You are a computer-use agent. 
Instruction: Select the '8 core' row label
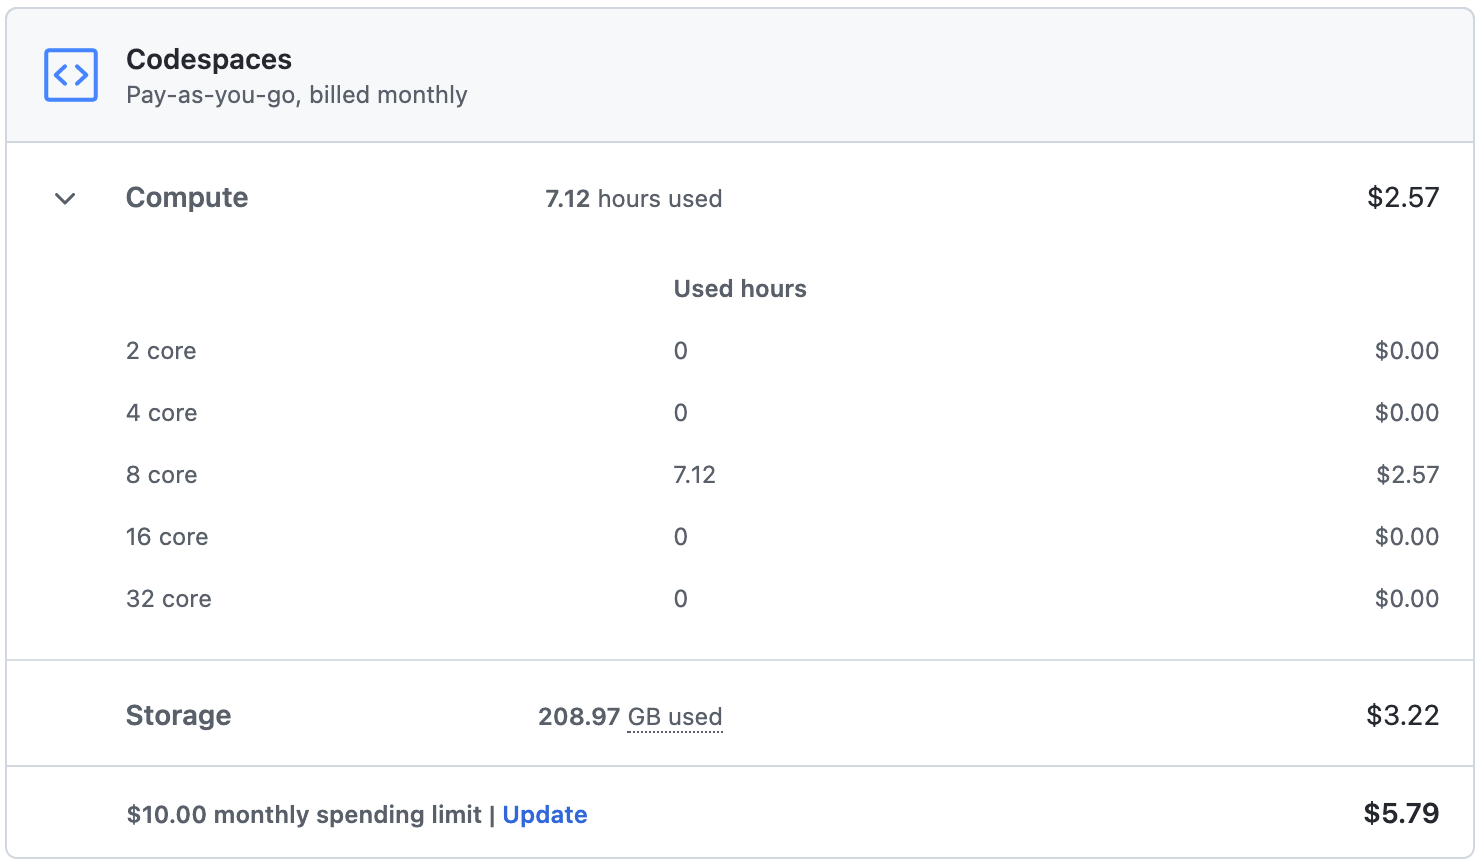(x=162, y=475)
